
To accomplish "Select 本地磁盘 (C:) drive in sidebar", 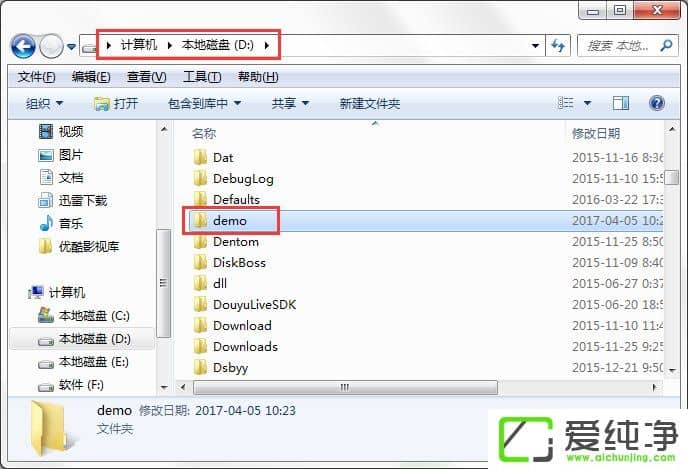I will click(x=83, y=316).
